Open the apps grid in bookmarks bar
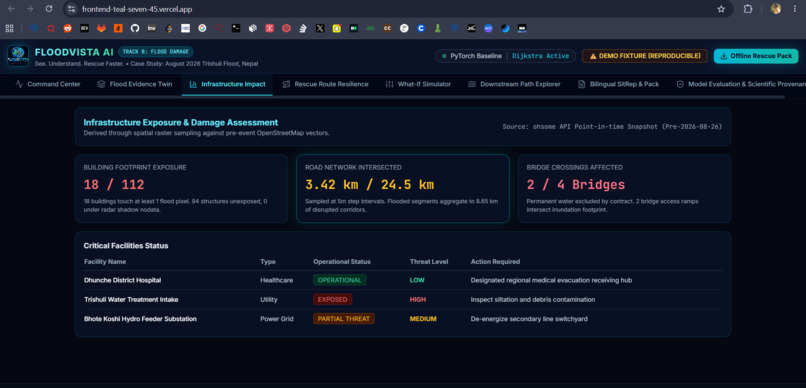The height and width of the screenshot is (388, 806). (9, 28)
